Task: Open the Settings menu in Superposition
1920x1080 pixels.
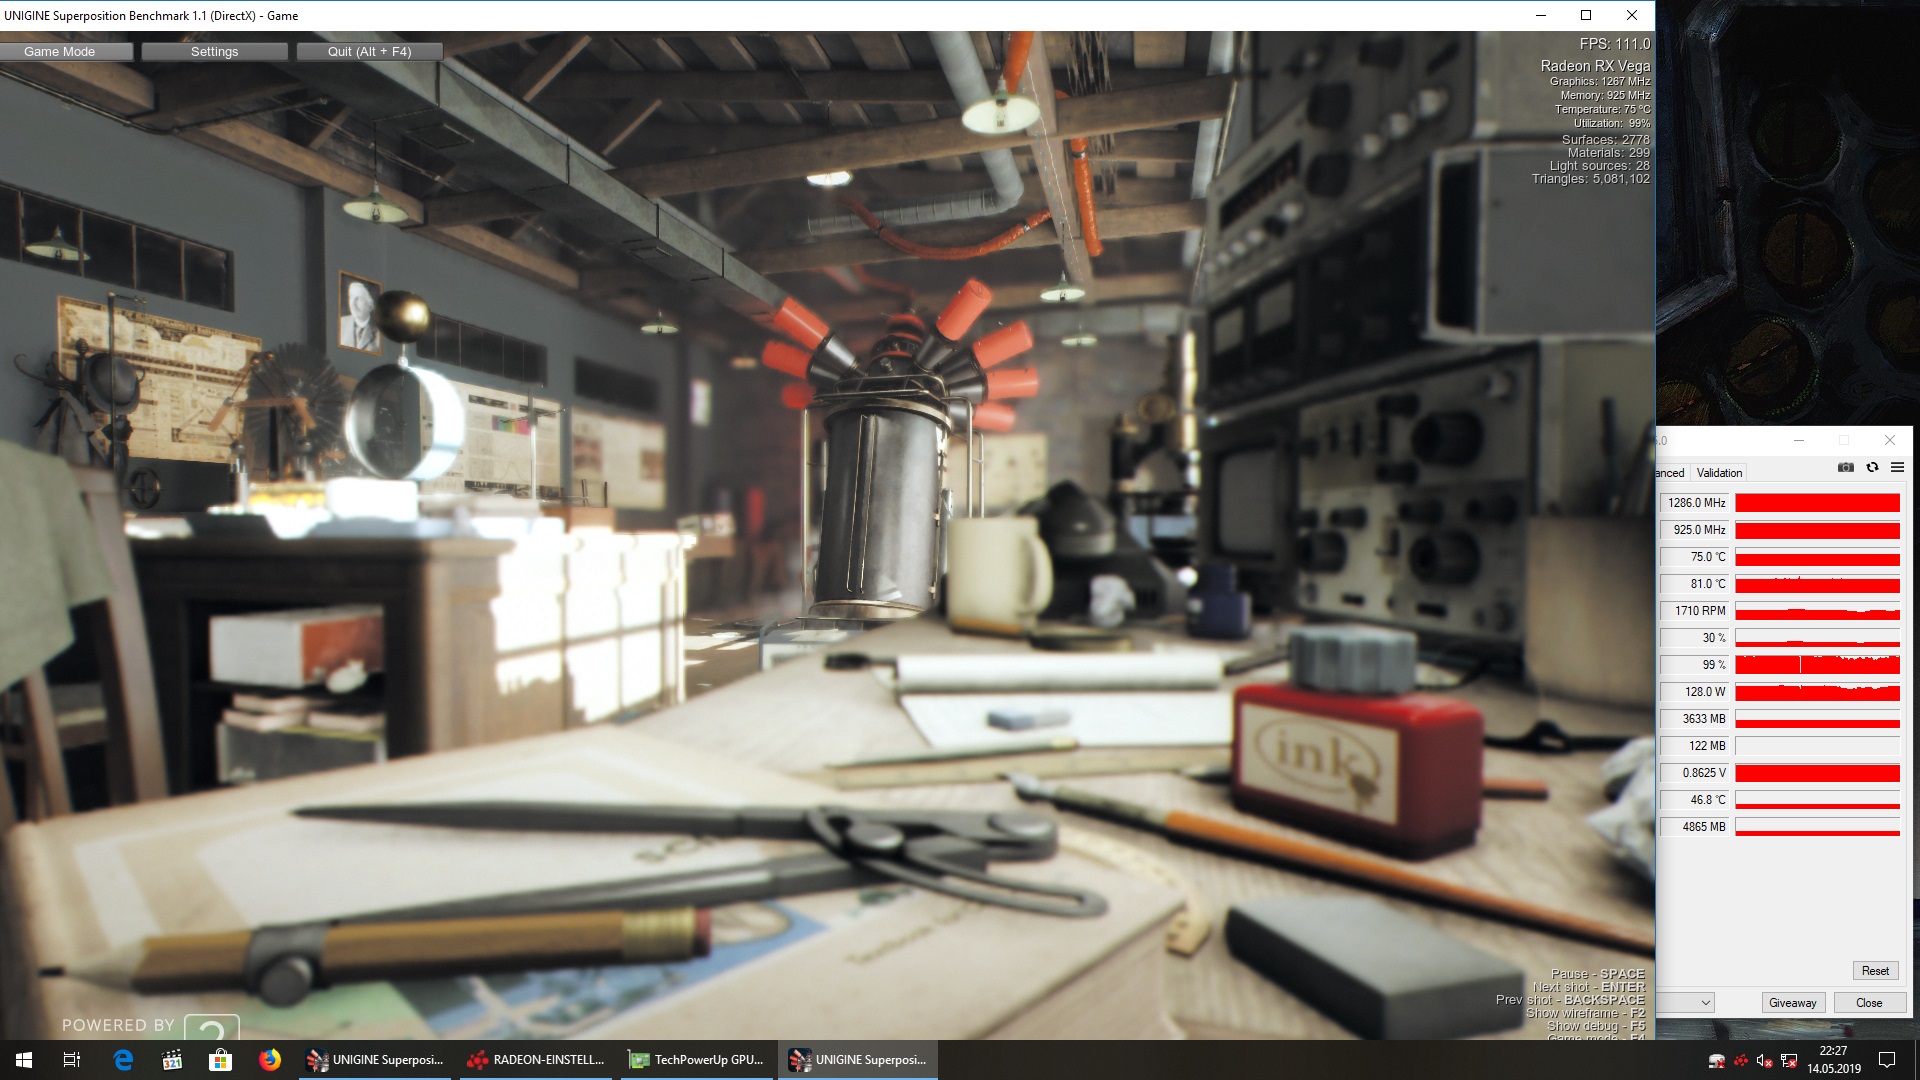Action: pyautogui.click(x=214, y=52)
